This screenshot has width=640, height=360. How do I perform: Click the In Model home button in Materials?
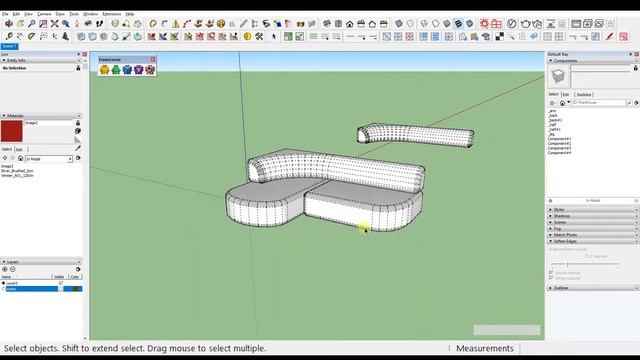tap(20, 158)
